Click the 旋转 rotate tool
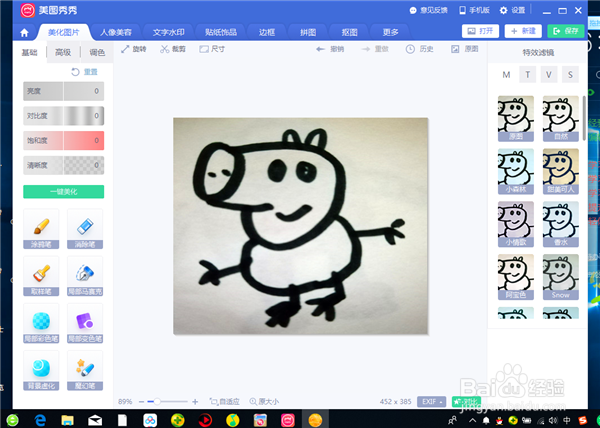The image size is (600, 428). tap(134, 49)
